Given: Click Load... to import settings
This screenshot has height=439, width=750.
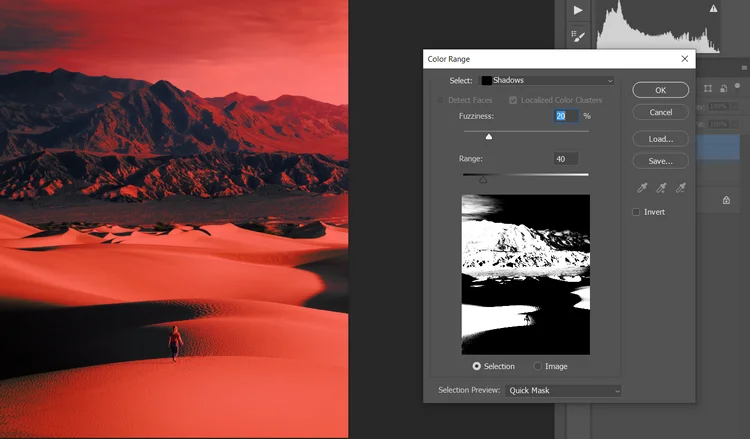Looking at the screenshot, I should click(x=660, y=139).
